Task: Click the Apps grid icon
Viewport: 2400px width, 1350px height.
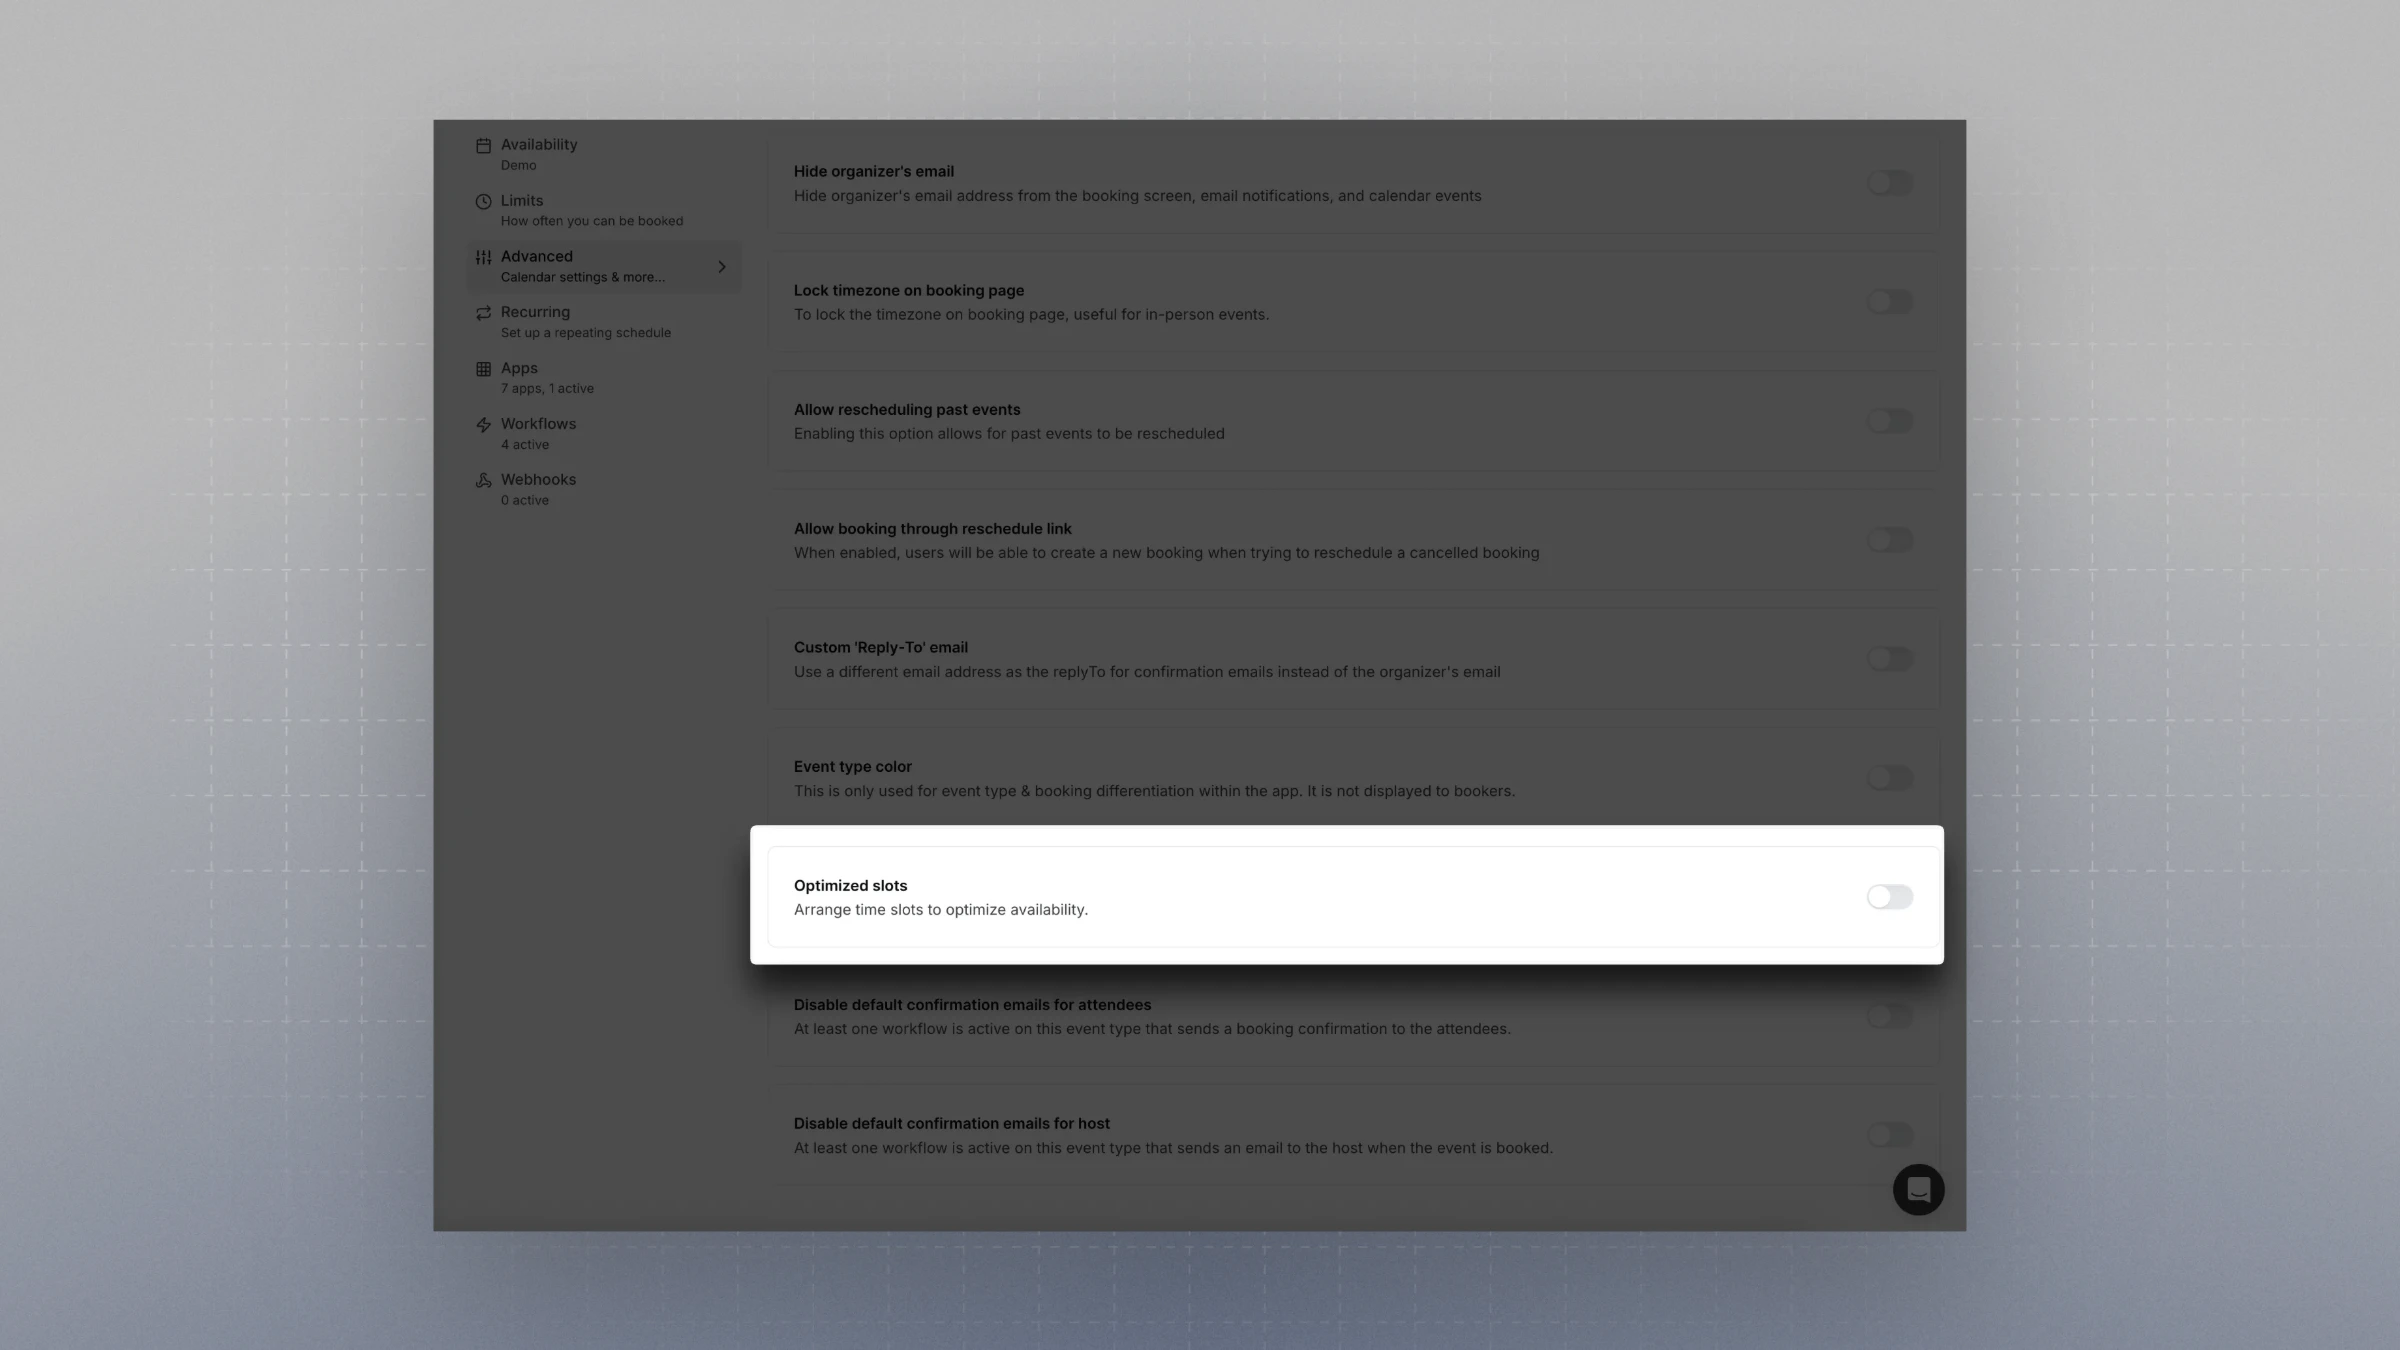Action: click(483, 368)
